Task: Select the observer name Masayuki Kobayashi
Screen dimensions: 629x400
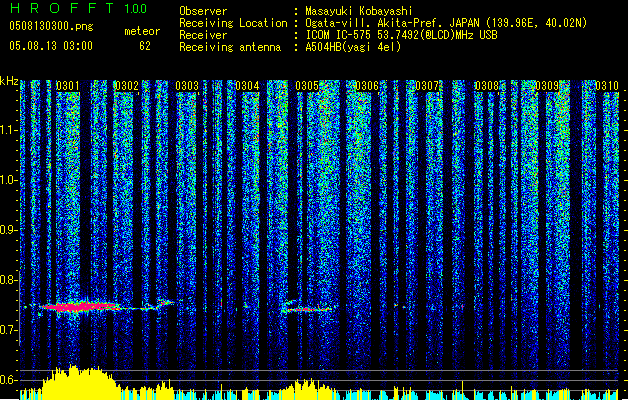Action: click(359, 11)
